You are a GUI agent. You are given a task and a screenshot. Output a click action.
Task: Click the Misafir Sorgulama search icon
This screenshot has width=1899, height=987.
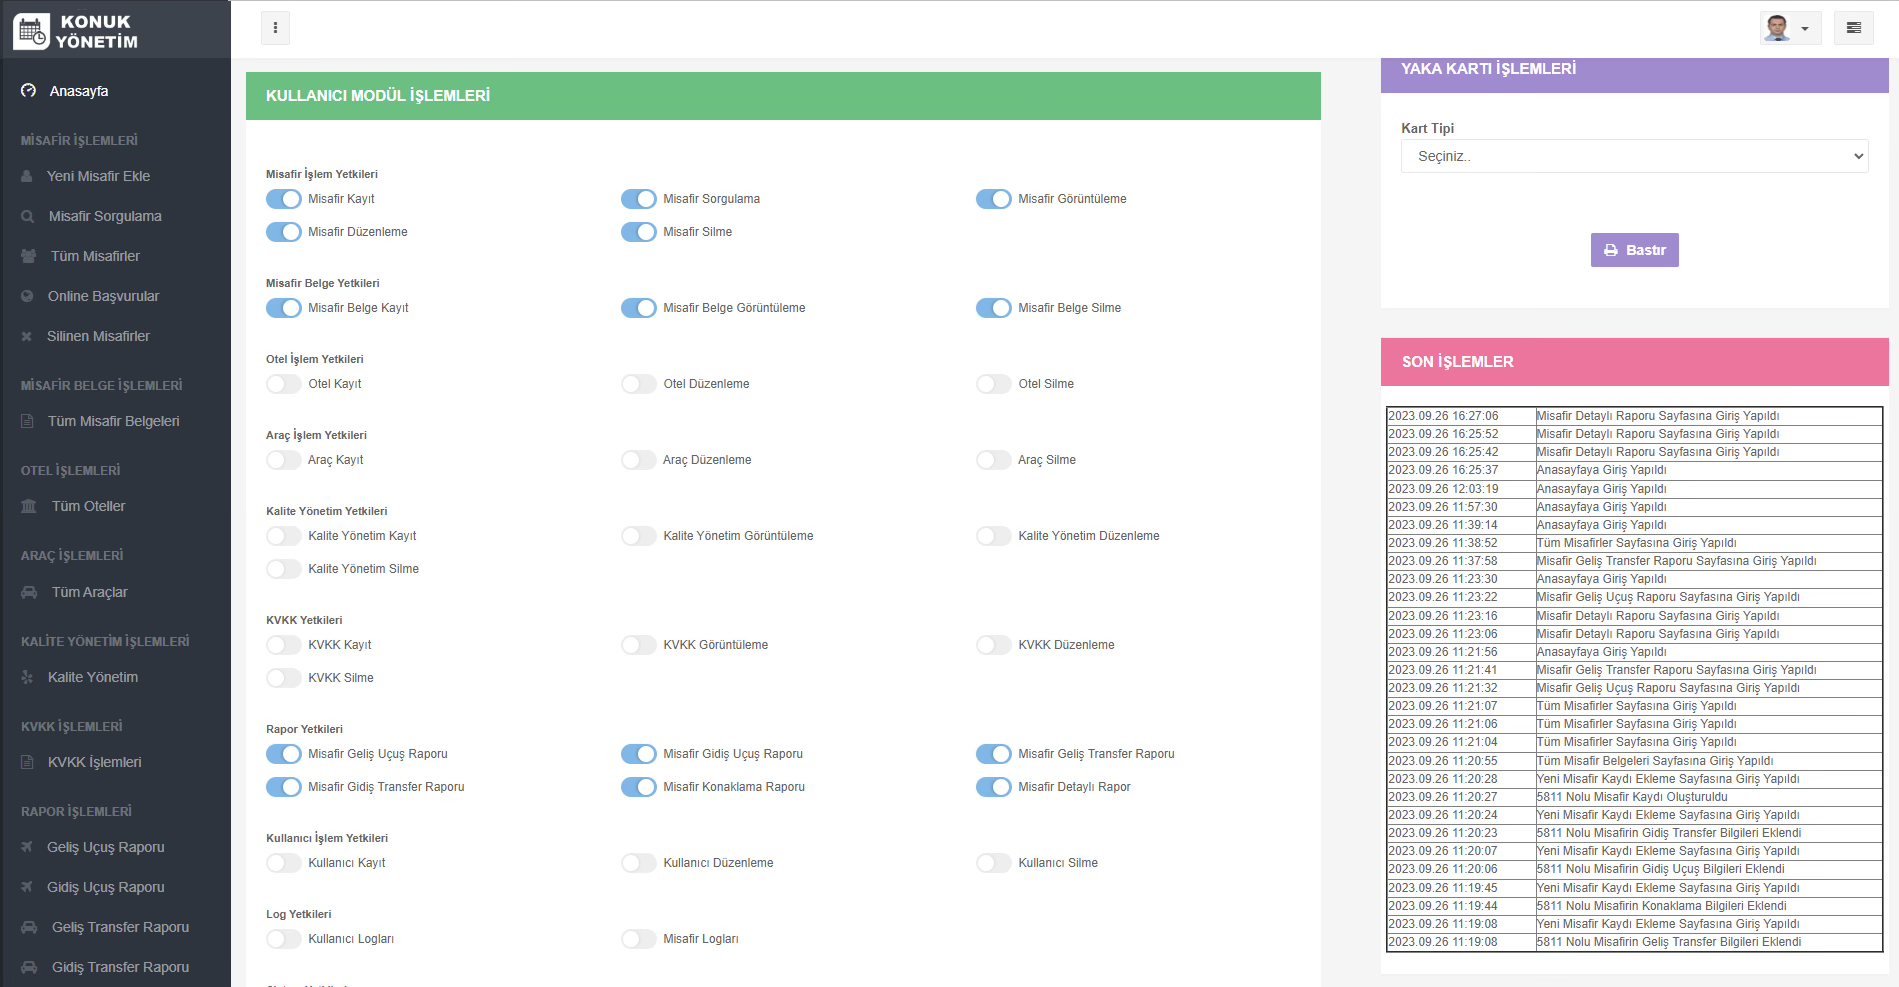pos(27,216)
